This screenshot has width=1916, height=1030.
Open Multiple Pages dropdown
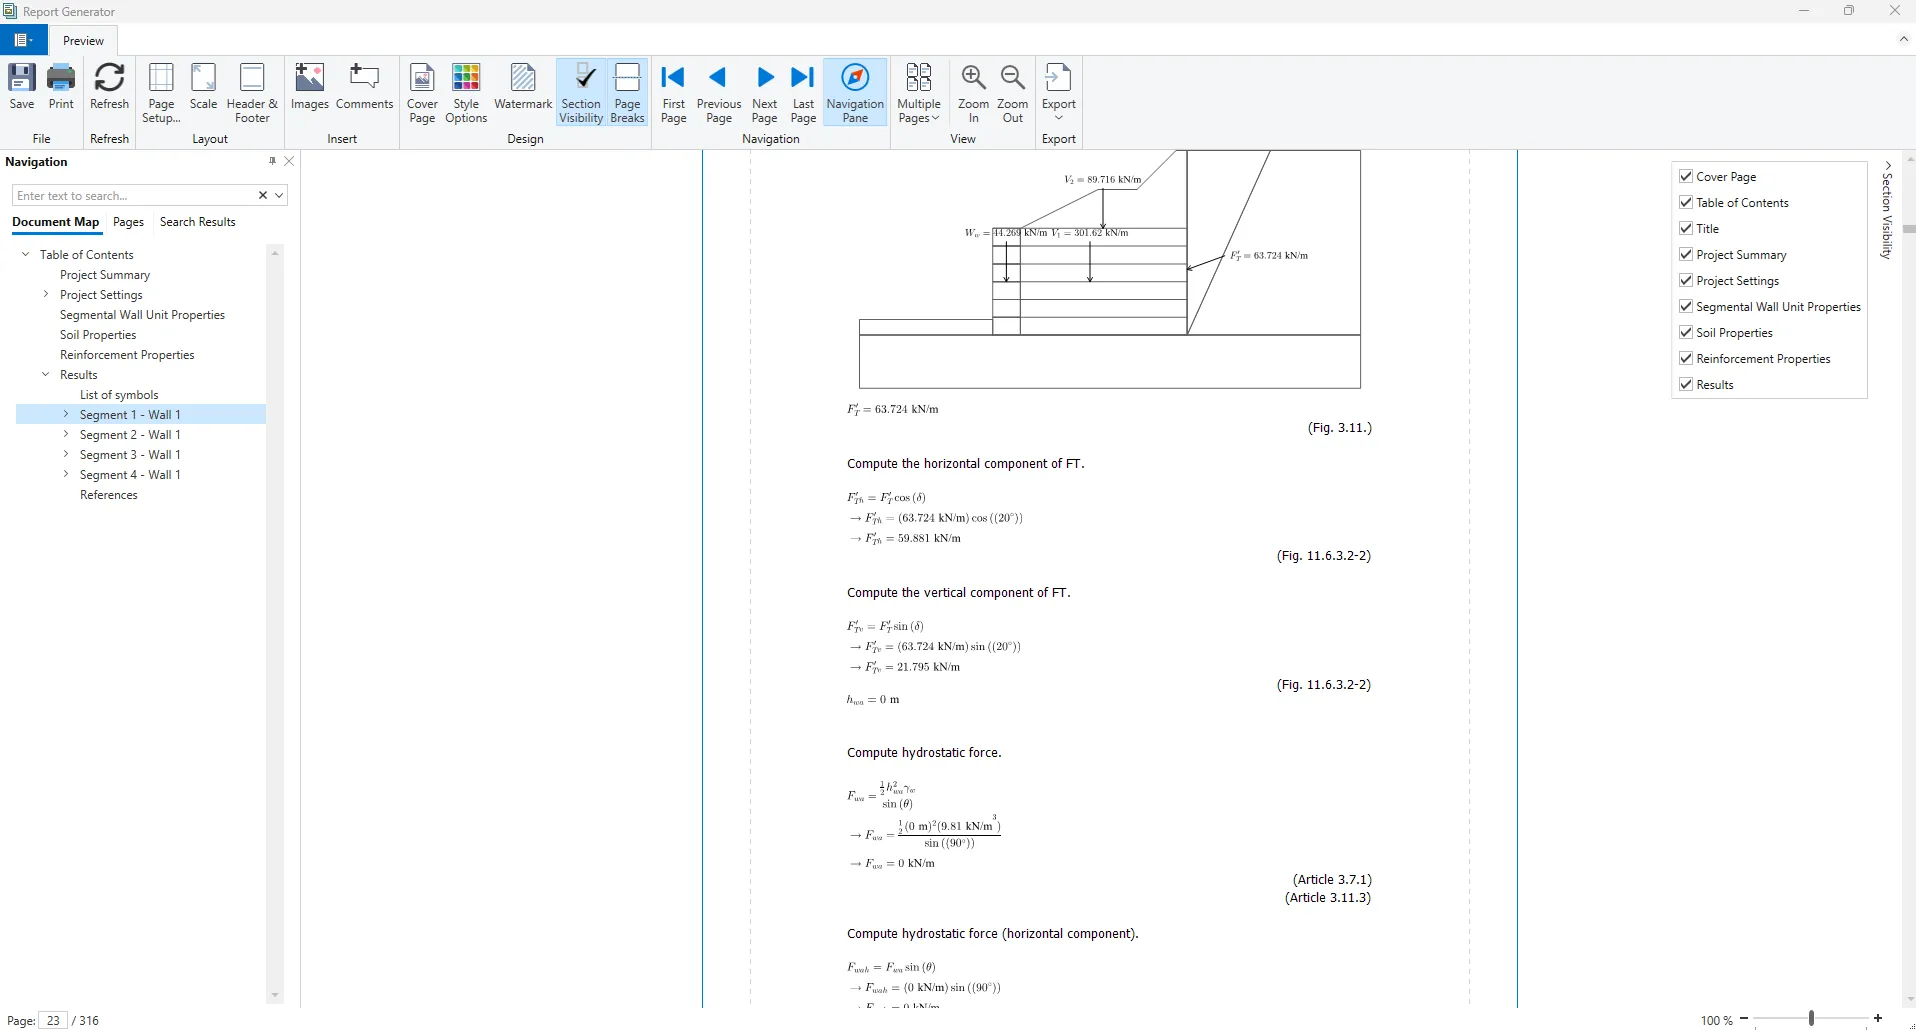pos(919,93)
